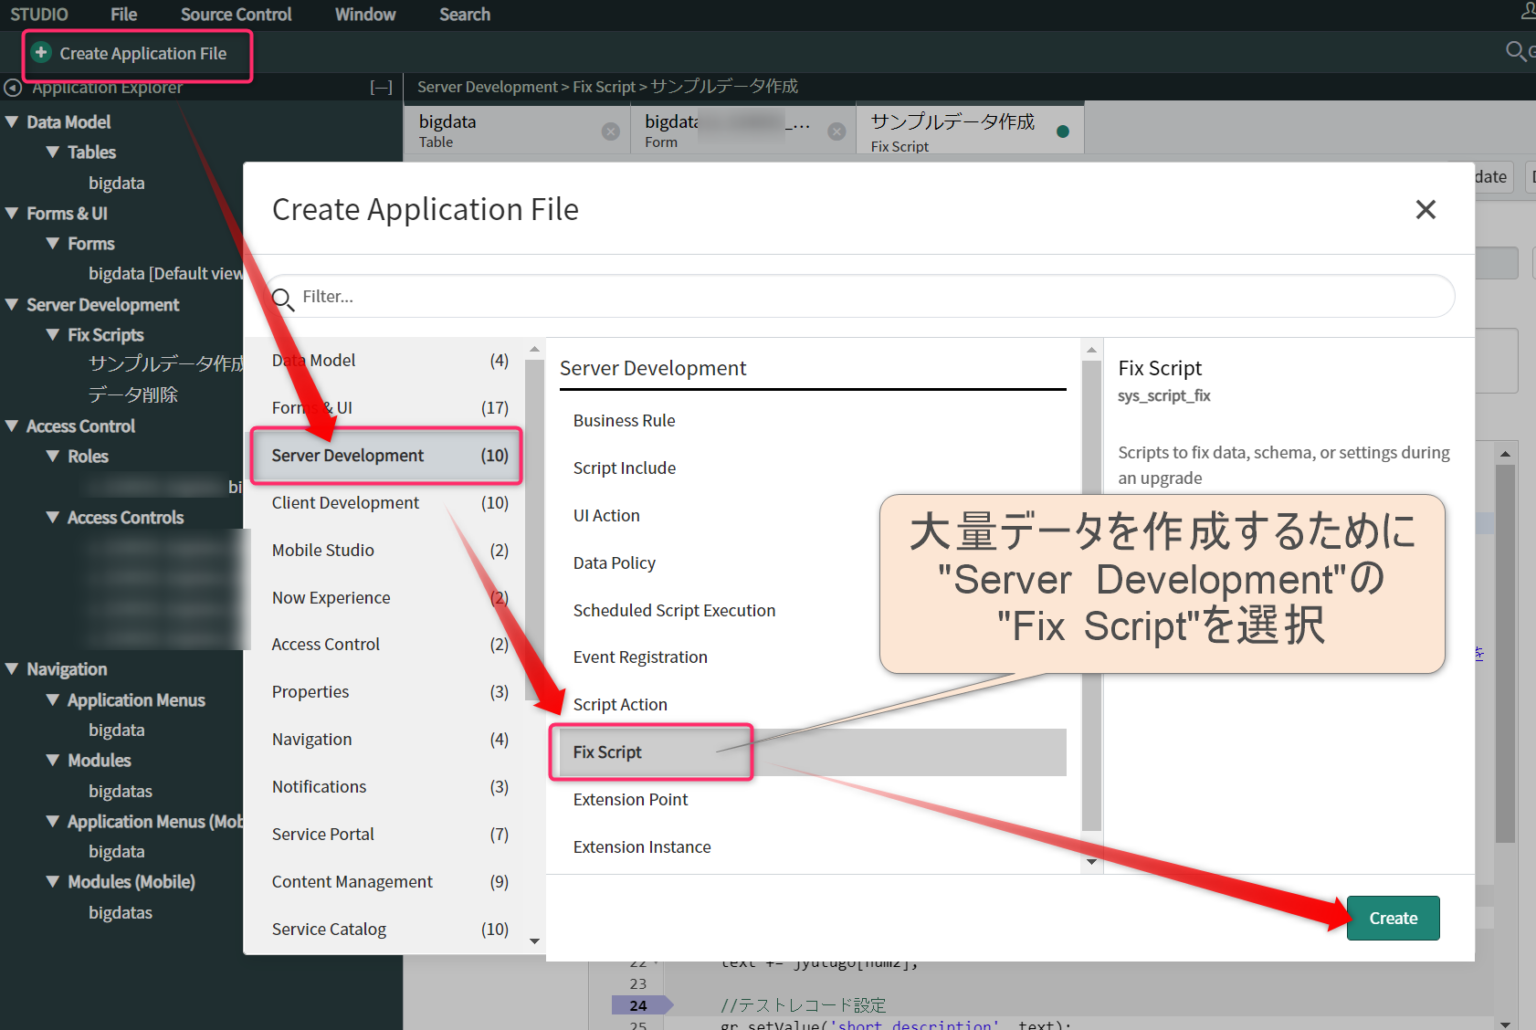Open the search icon at the top right
Image resolution: width=1536 pixels, height=1030 pixels.
(x=1517, y=50)
